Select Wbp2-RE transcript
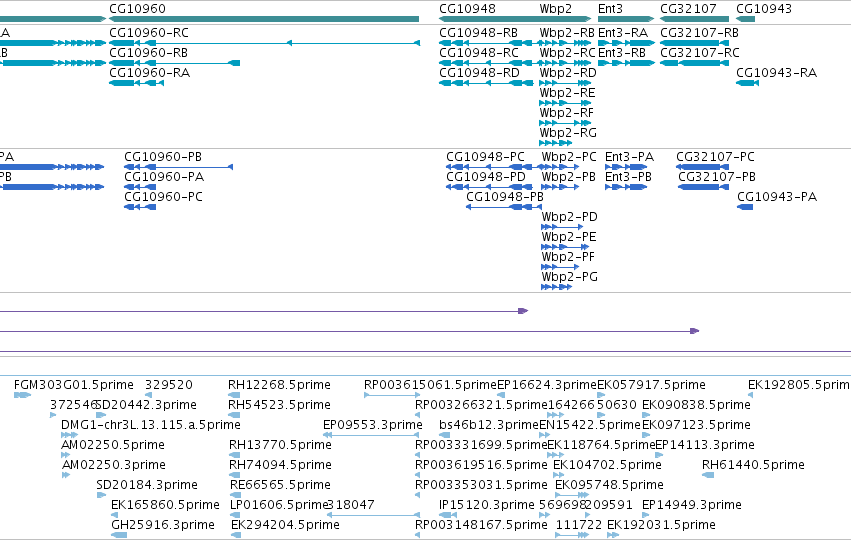 [x=565, y=103]
